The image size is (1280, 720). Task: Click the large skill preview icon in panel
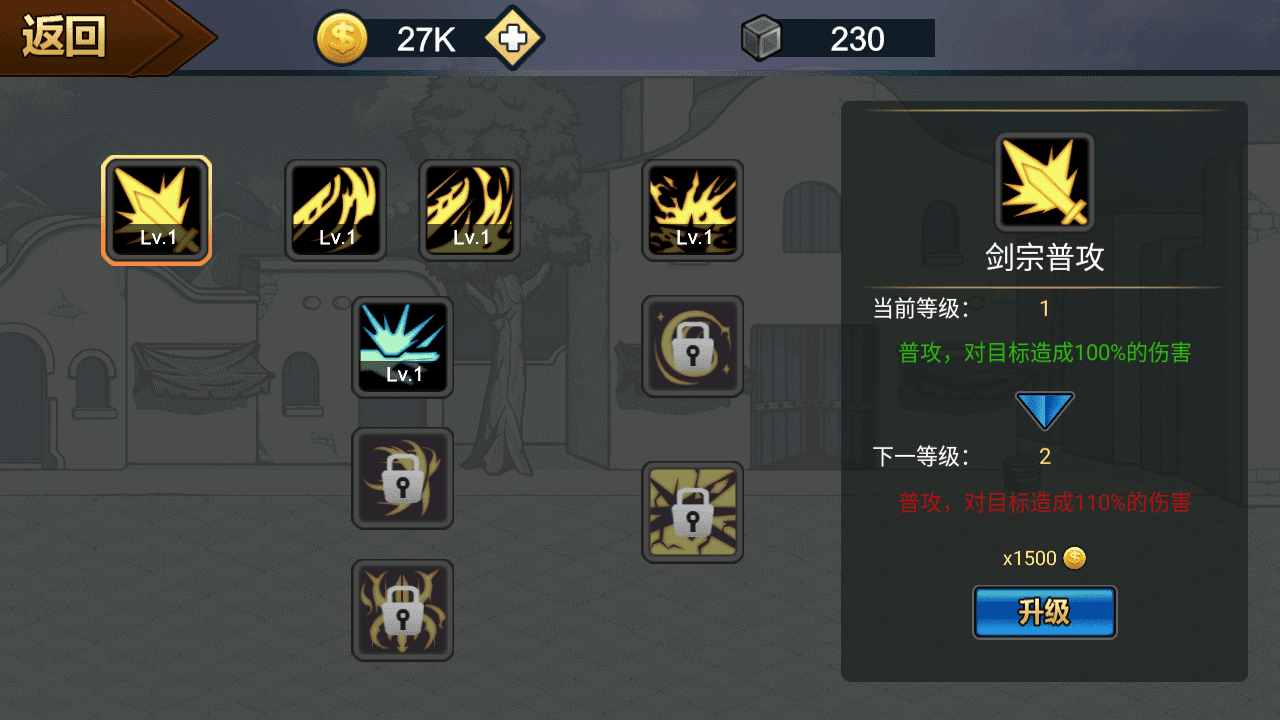(1045, 182)
